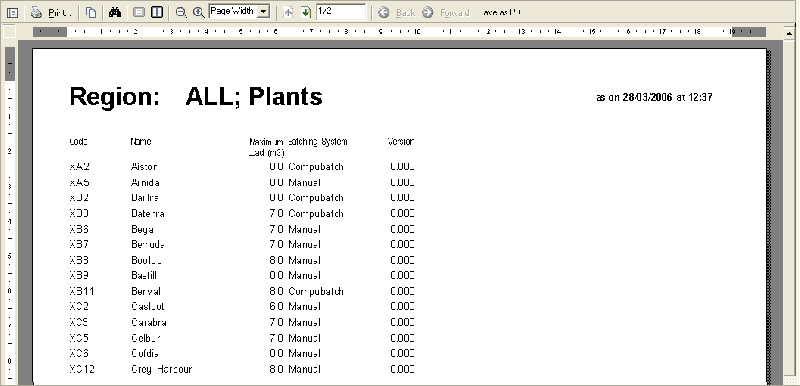Click the page number field showing 1/2
Image resolution: width=800 pixels, height=386 pixels.
pyautogui.click(x=341, y=12)
